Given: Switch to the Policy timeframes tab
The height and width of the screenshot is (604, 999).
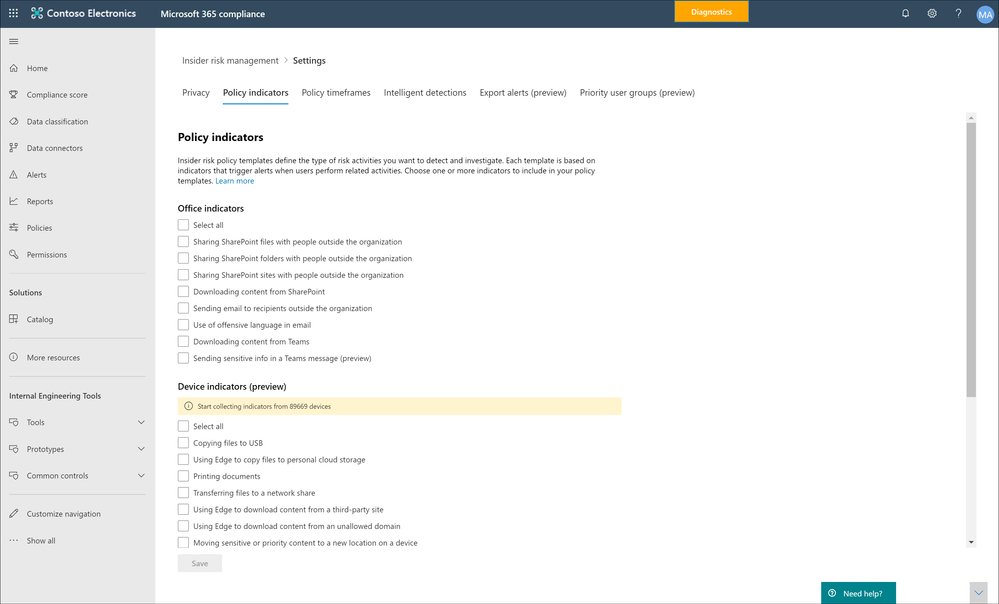Looking at the screenshot, I should click(x=336, y=93).
